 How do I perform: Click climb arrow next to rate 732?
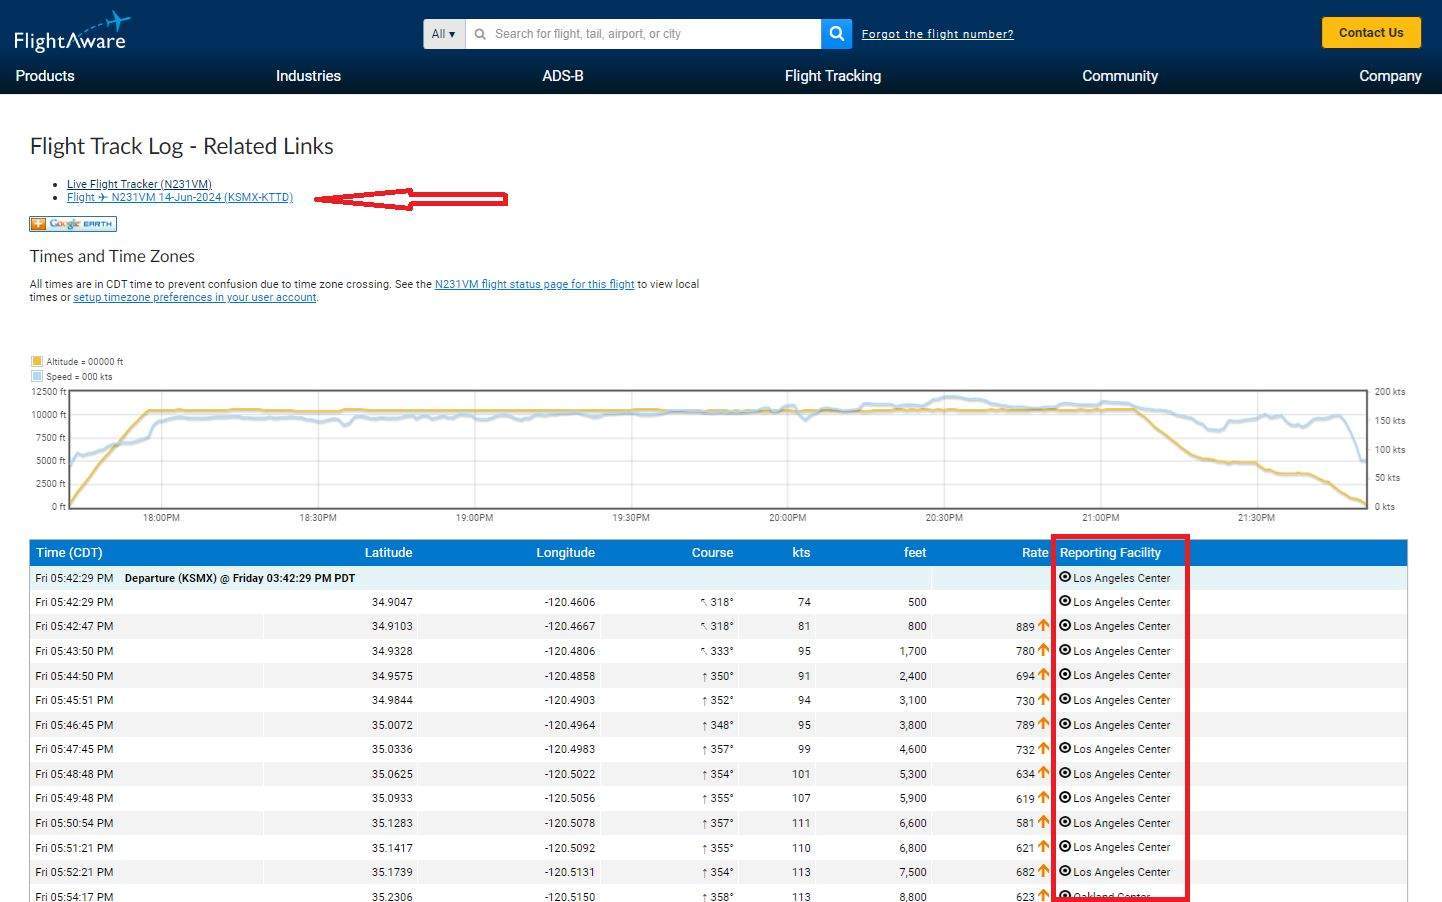click(1044, 748)
